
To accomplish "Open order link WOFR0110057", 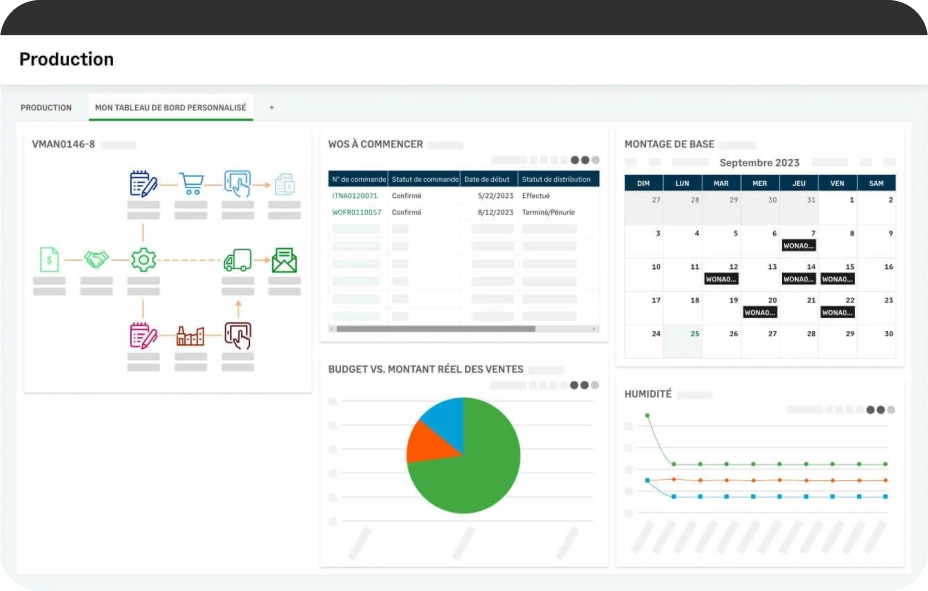I will point(356,212).
